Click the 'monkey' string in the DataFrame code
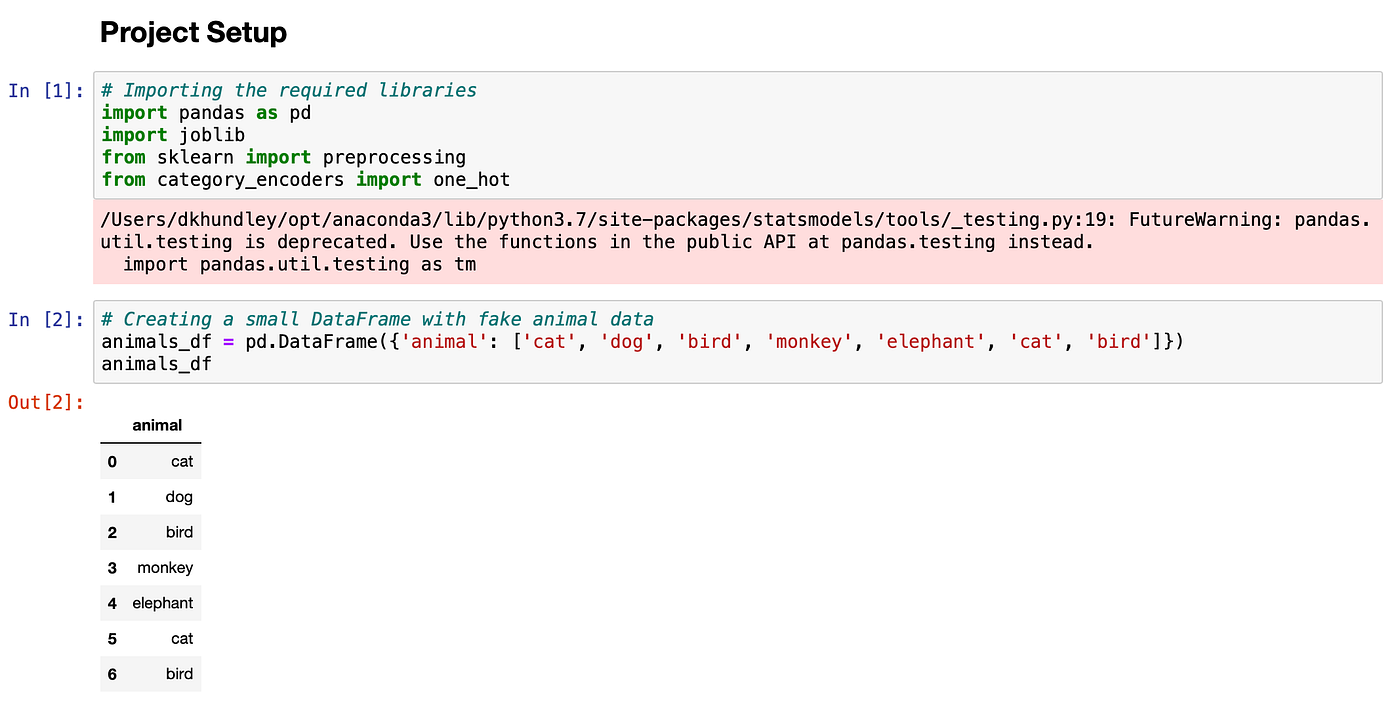 pyautogui.click(x=811, y=341)
